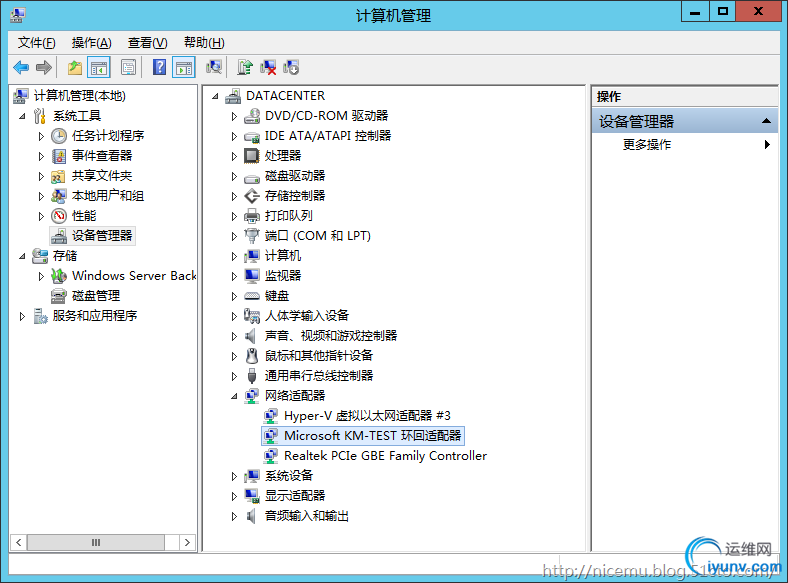The width and height of the screenshot is (788, 583).
Task: Expand the IDE ATA/ATAPI 控制器 node
Action: [x=234, y=136]
